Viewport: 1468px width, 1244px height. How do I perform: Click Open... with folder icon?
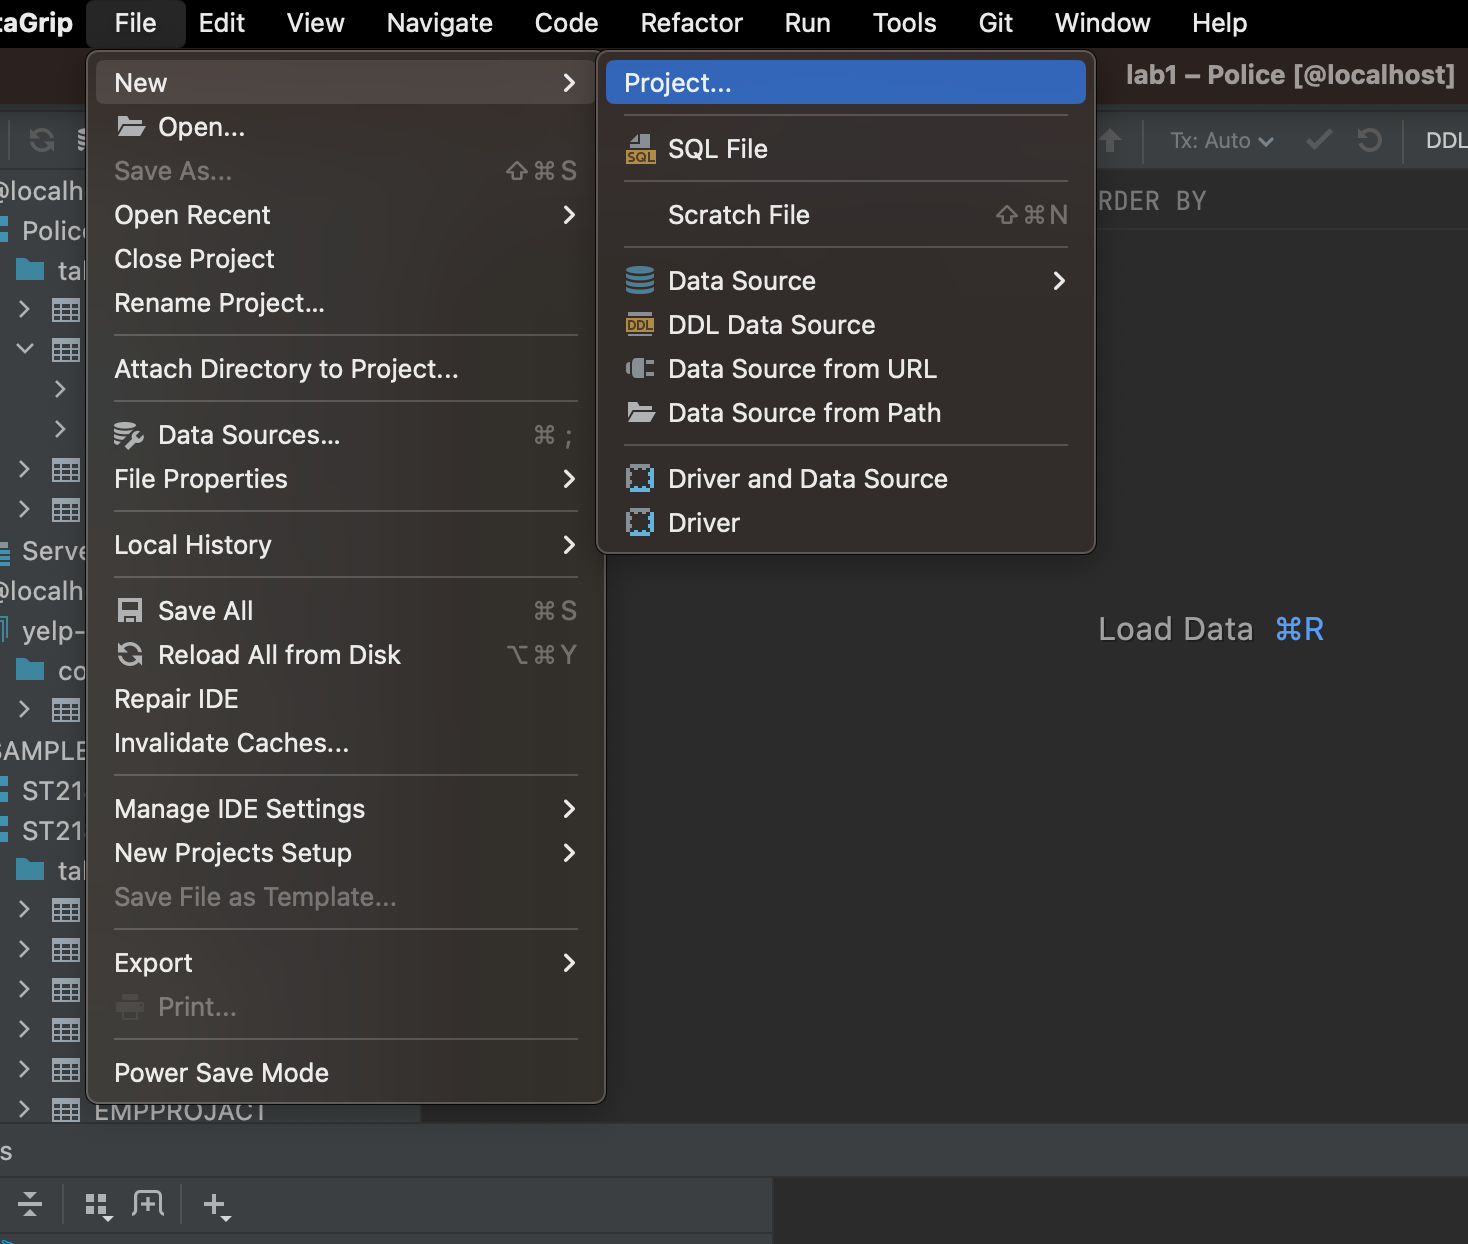(x=346, y=127)
